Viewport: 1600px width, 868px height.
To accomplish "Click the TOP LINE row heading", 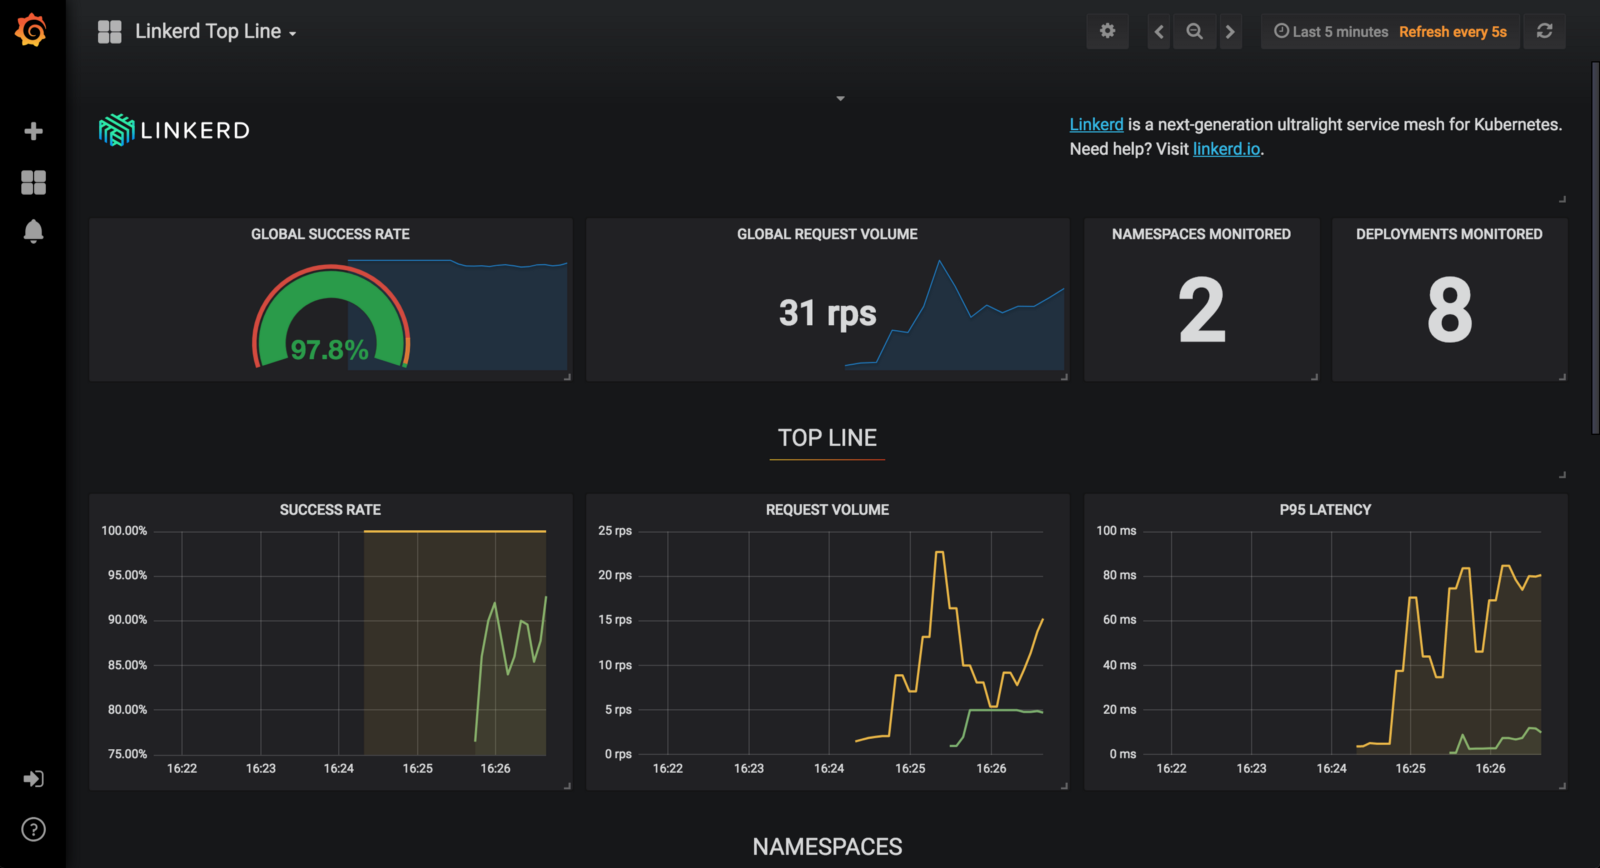I will (x=827, y=438).
